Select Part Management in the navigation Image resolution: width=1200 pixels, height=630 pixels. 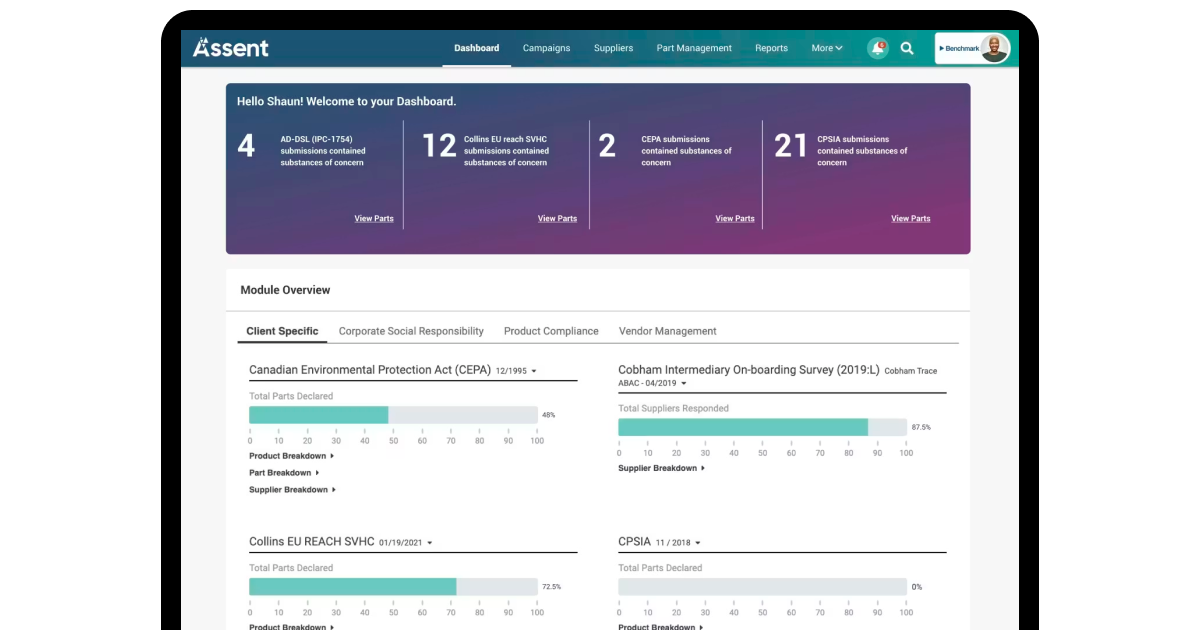point(694,48)
